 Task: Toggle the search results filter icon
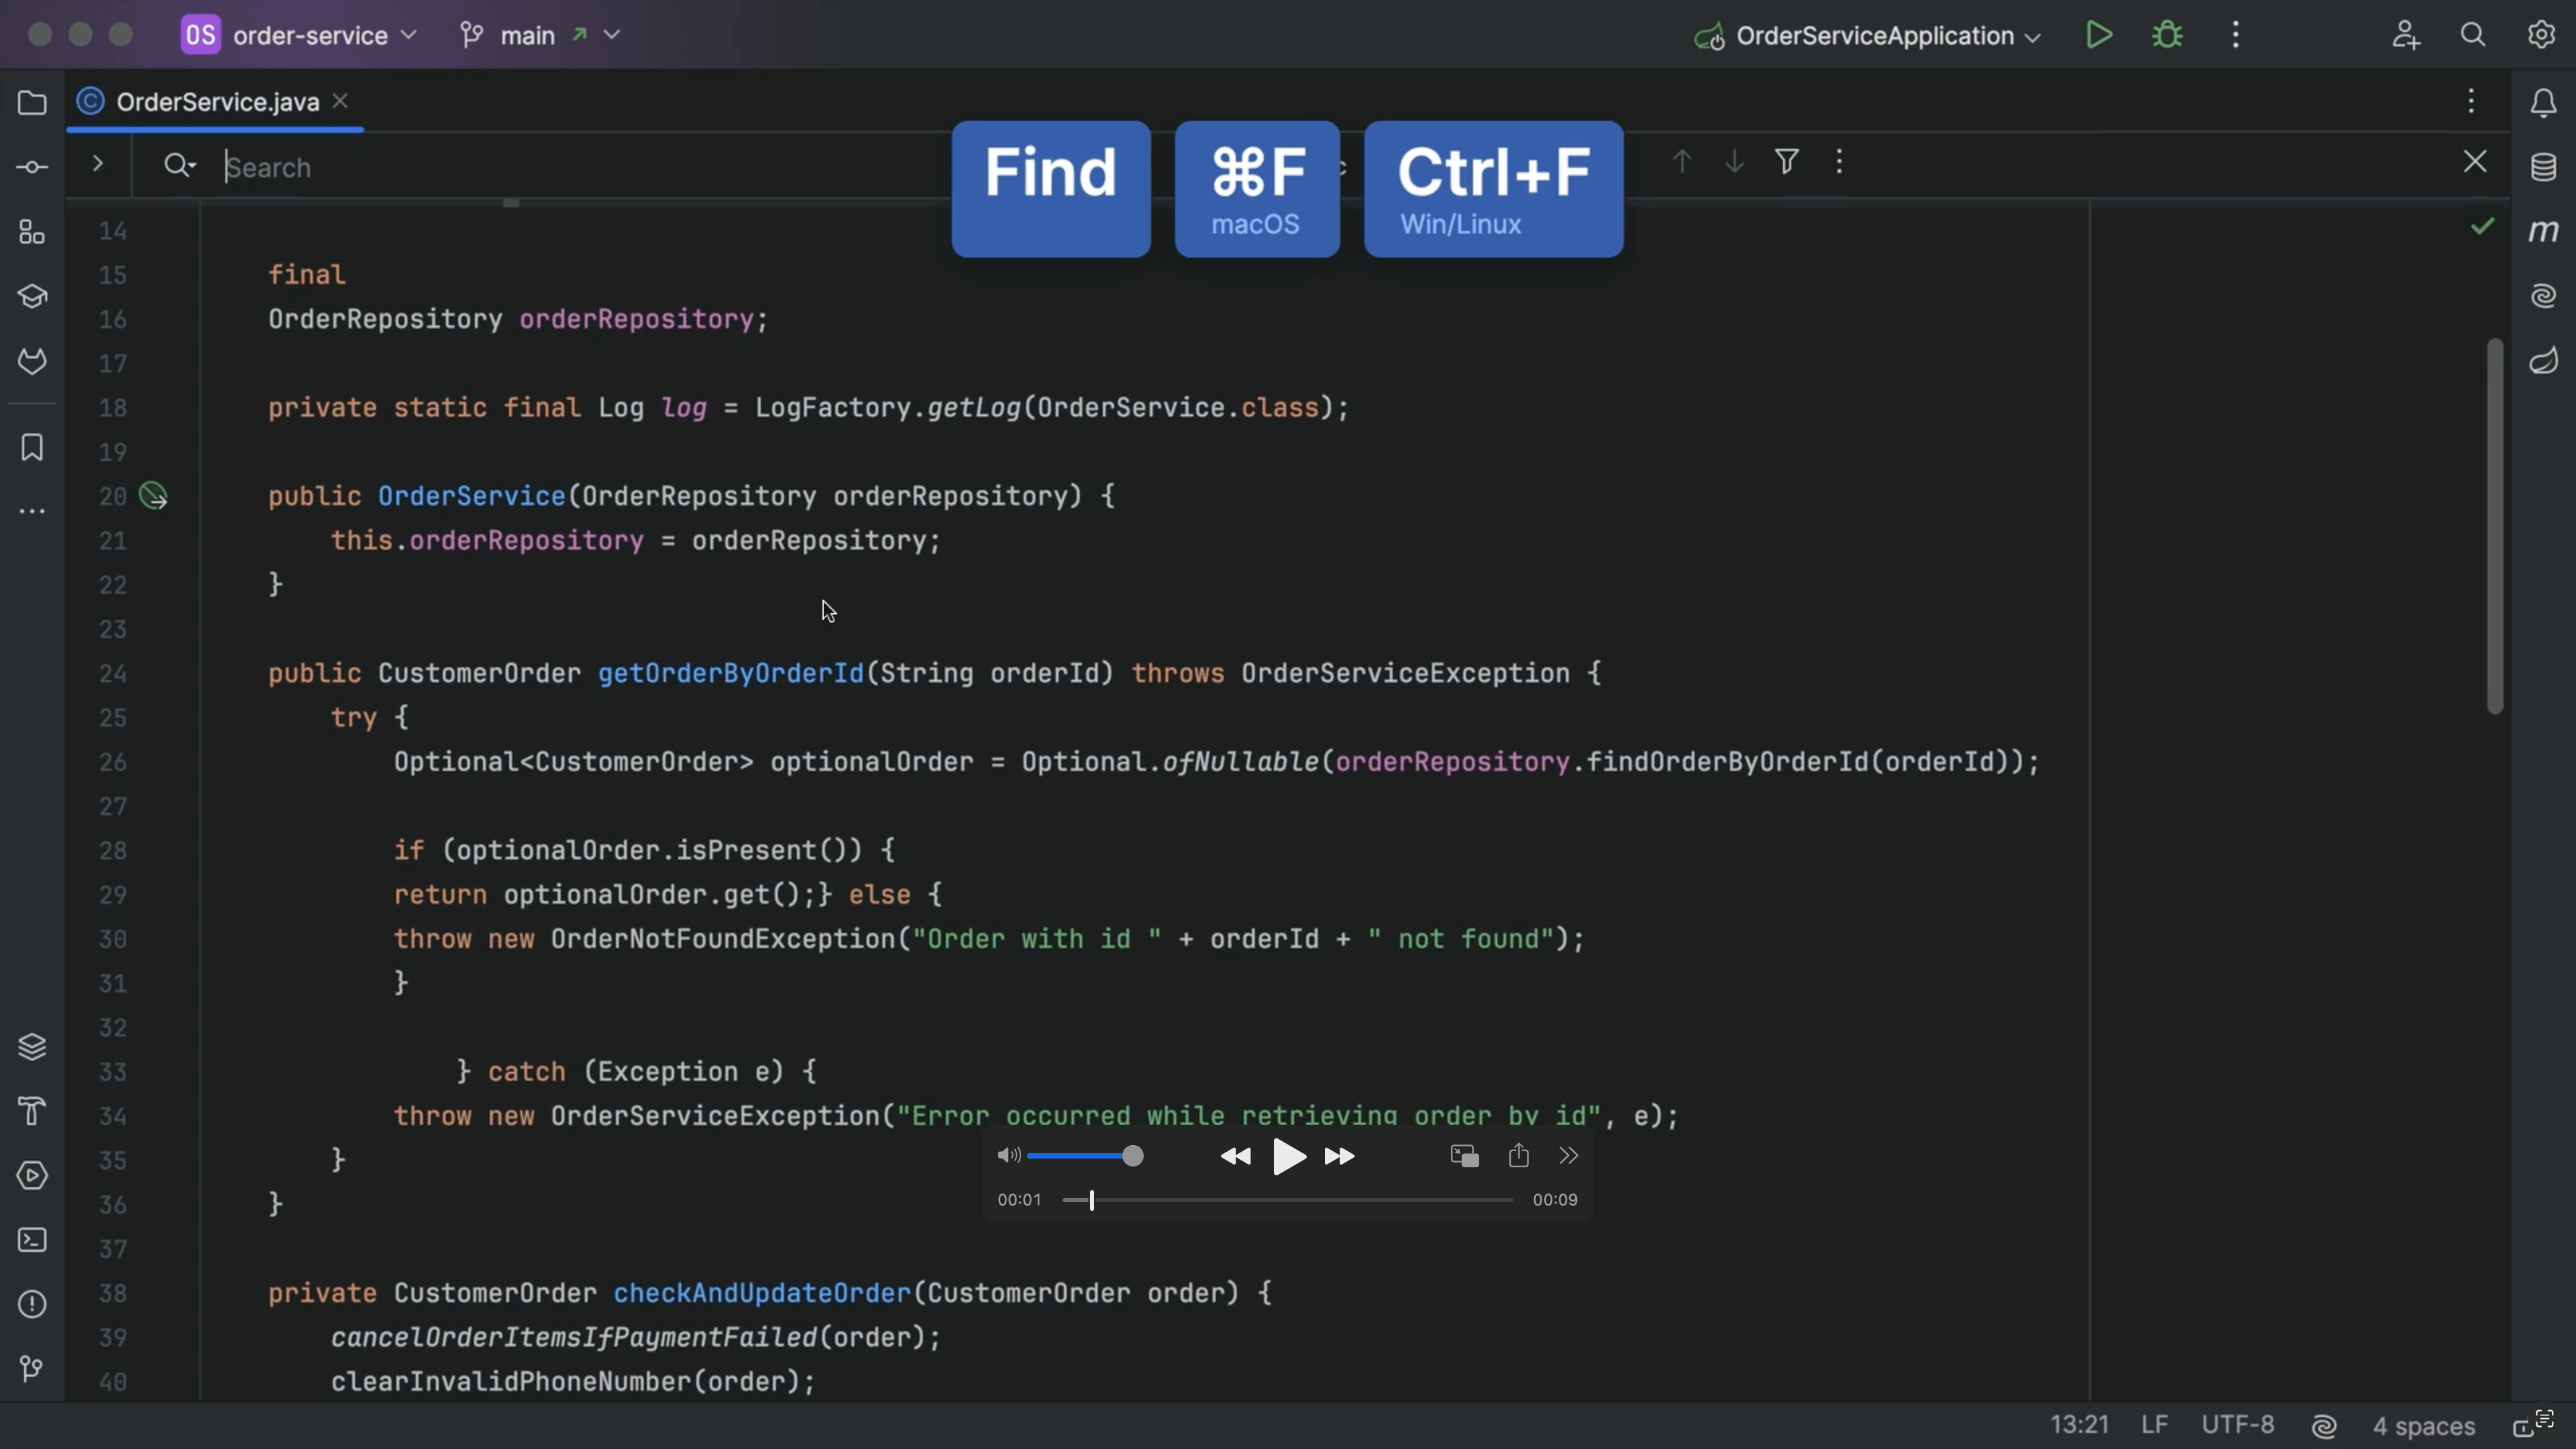pyautogui.click(x=1786, y=161)
